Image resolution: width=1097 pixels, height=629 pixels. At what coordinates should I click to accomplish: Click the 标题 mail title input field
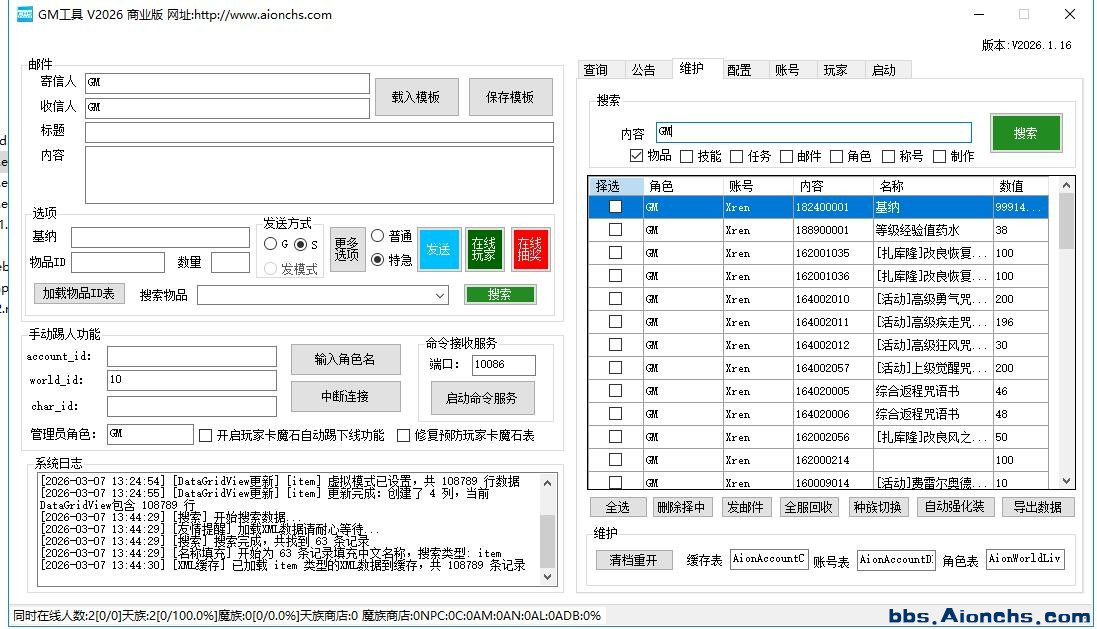point(319,132)
